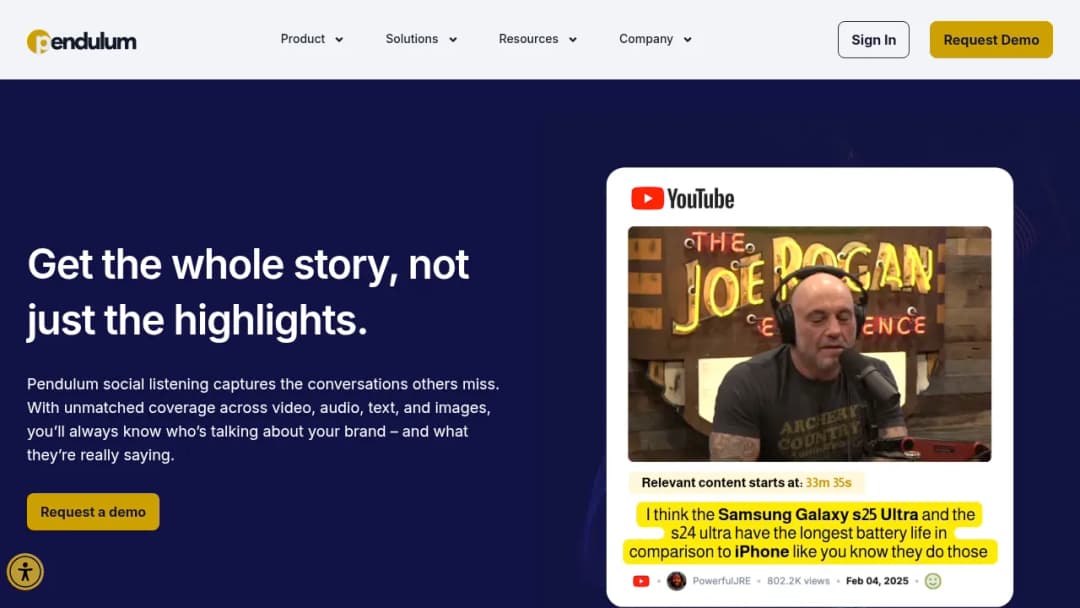
Task: Click the bold 'iPhone' word in the quote
Action: click(762, 552)
